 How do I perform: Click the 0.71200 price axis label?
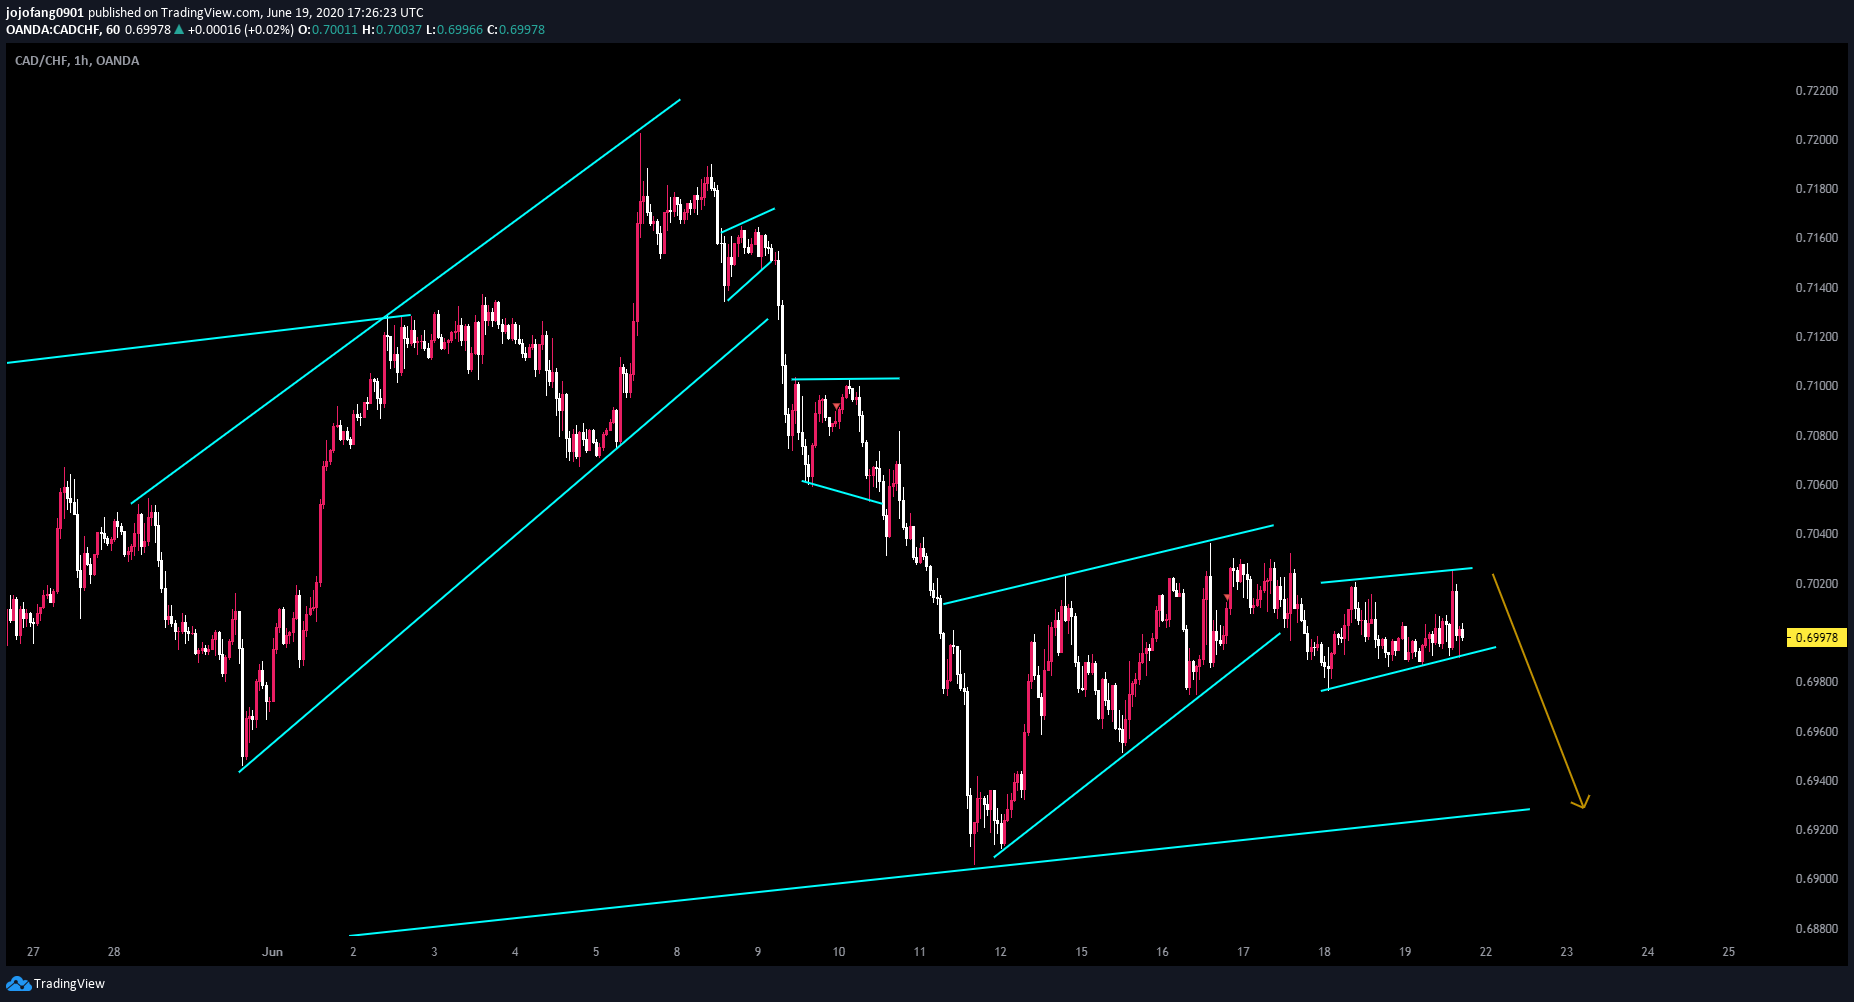click(1817, 337)
